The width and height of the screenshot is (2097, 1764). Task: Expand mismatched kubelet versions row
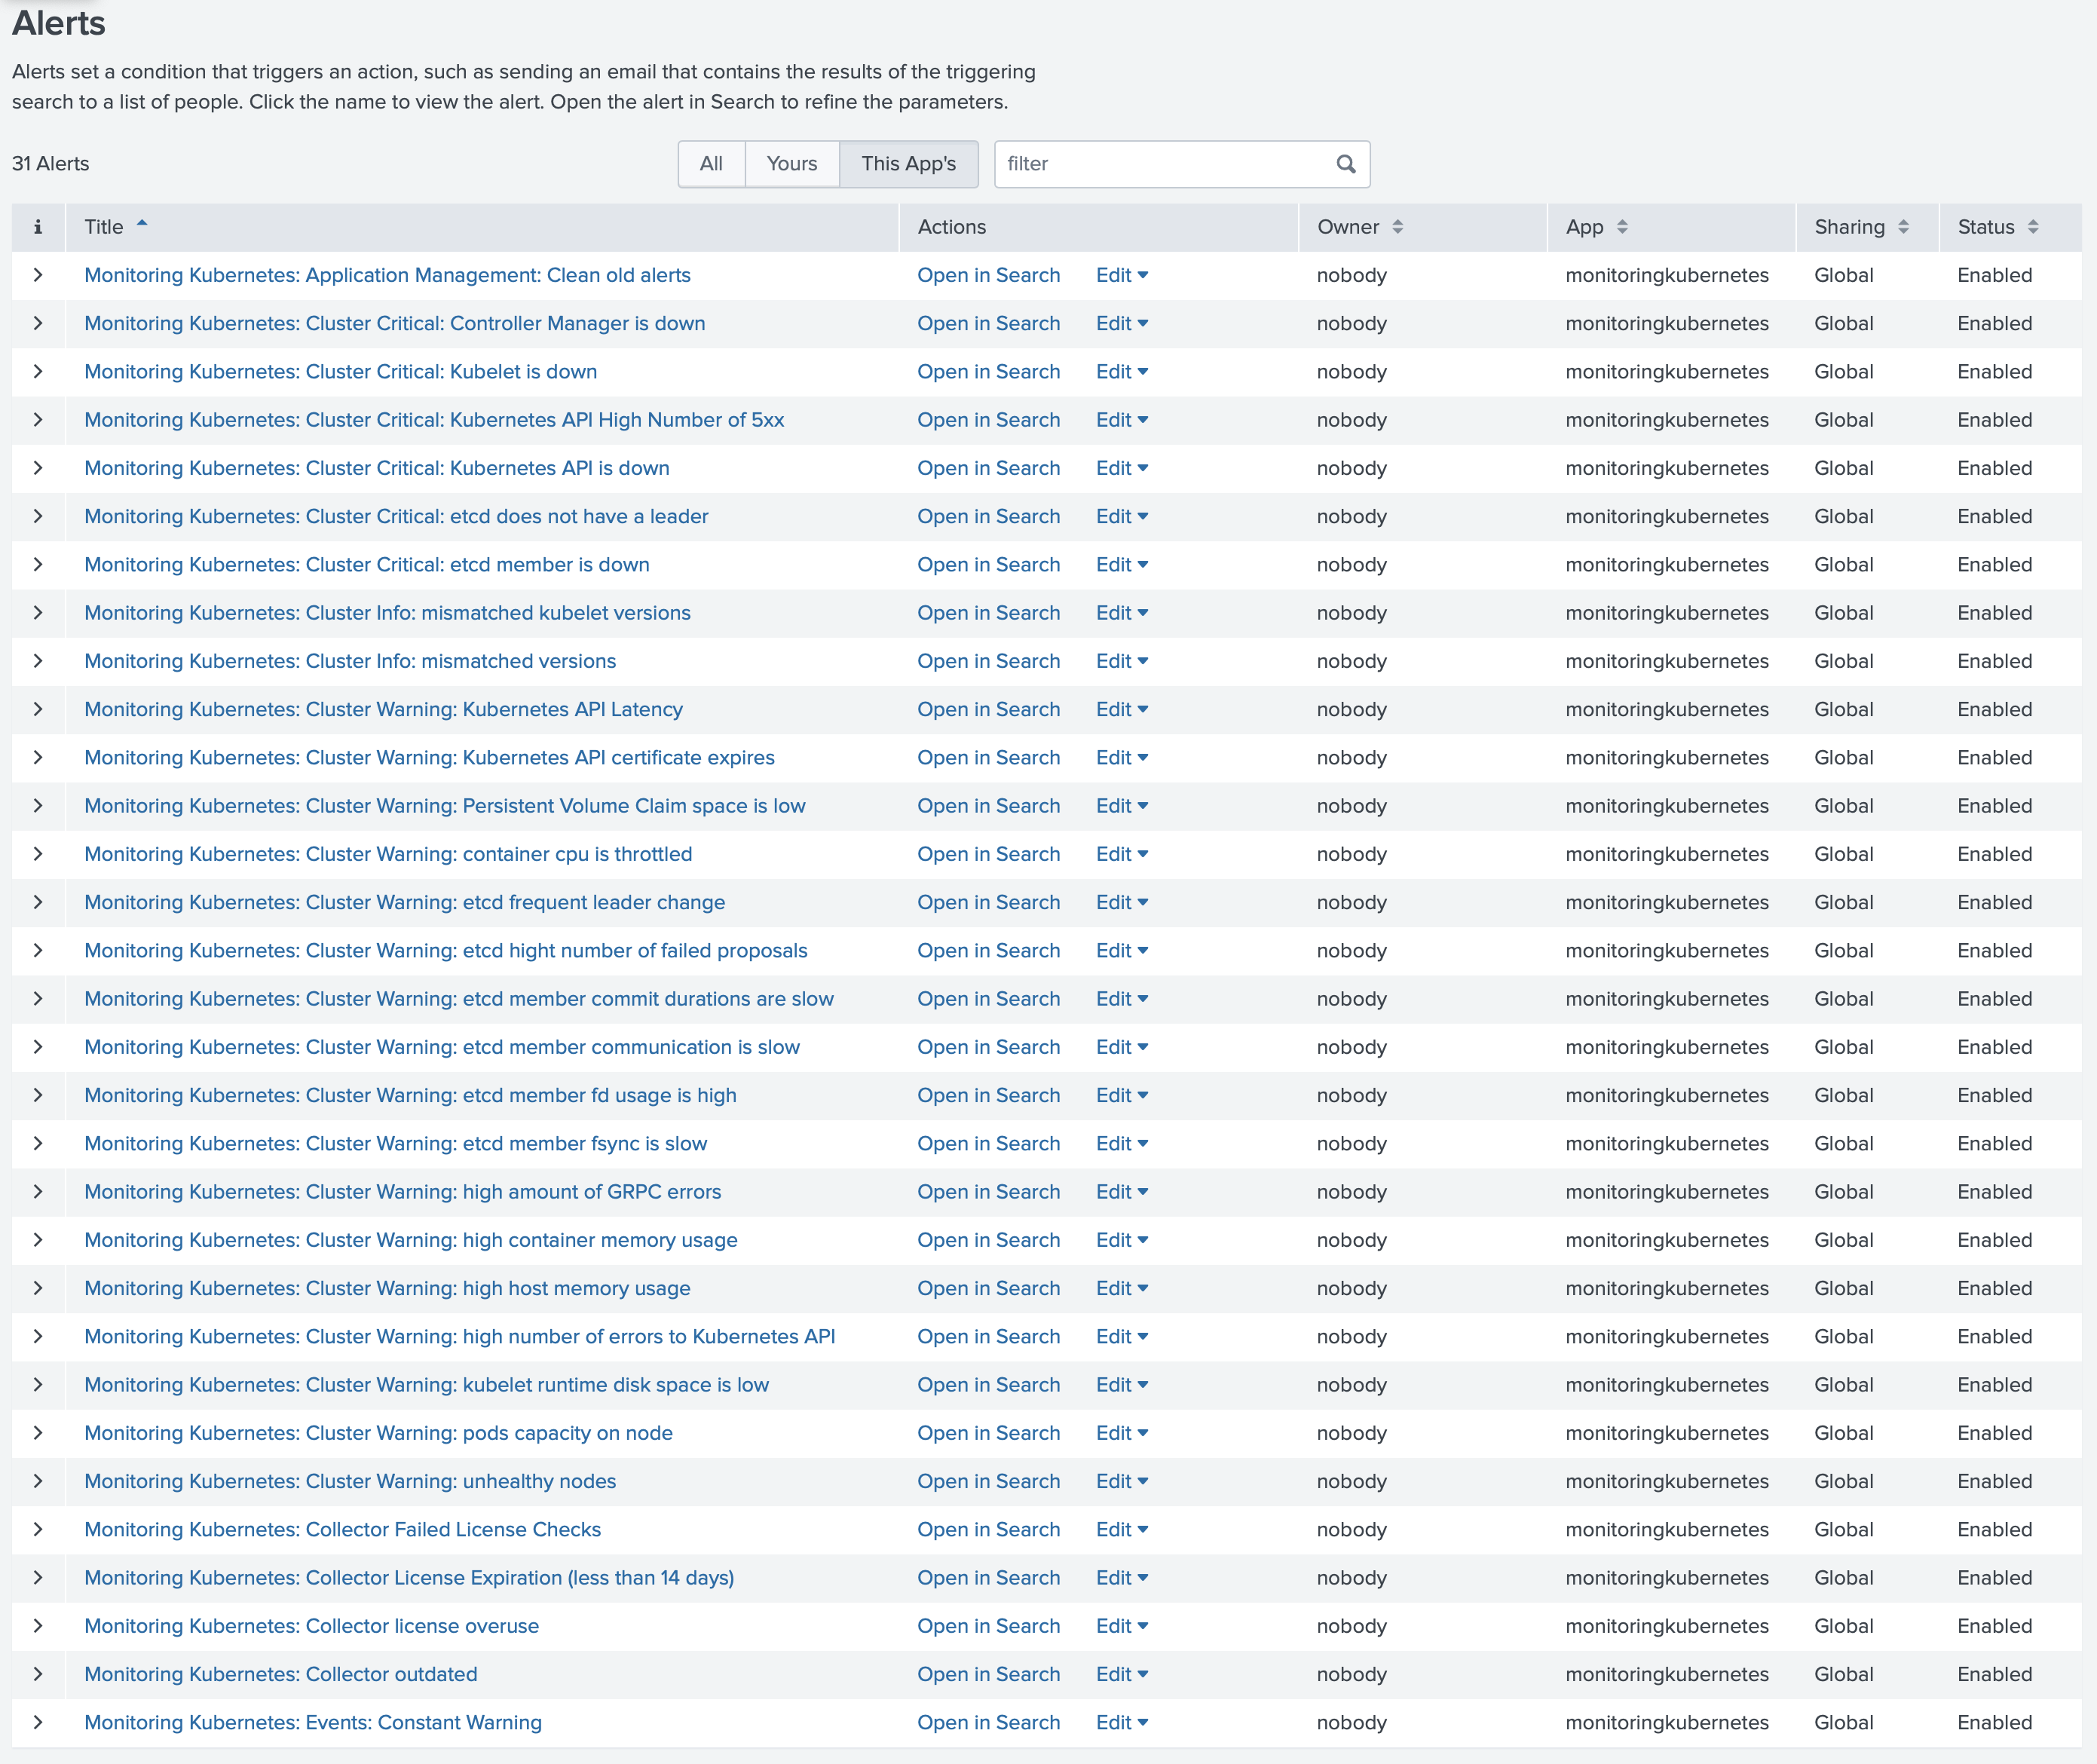(38, 613)
